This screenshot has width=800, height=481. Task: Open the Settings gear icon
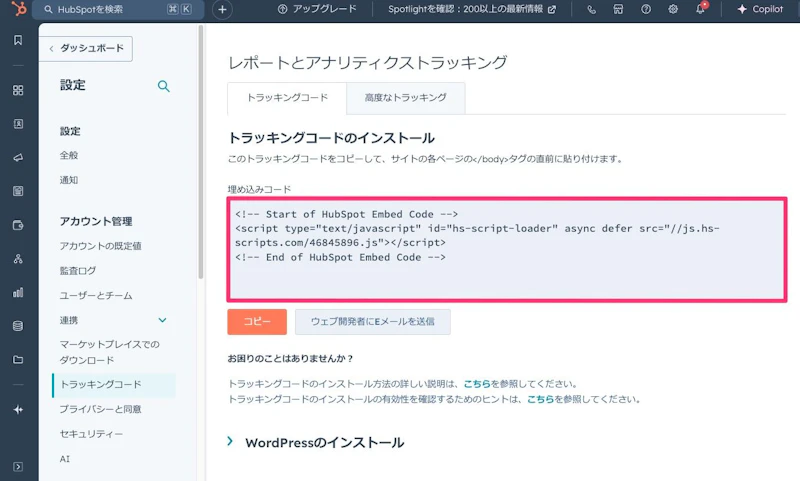coord(673,9)
